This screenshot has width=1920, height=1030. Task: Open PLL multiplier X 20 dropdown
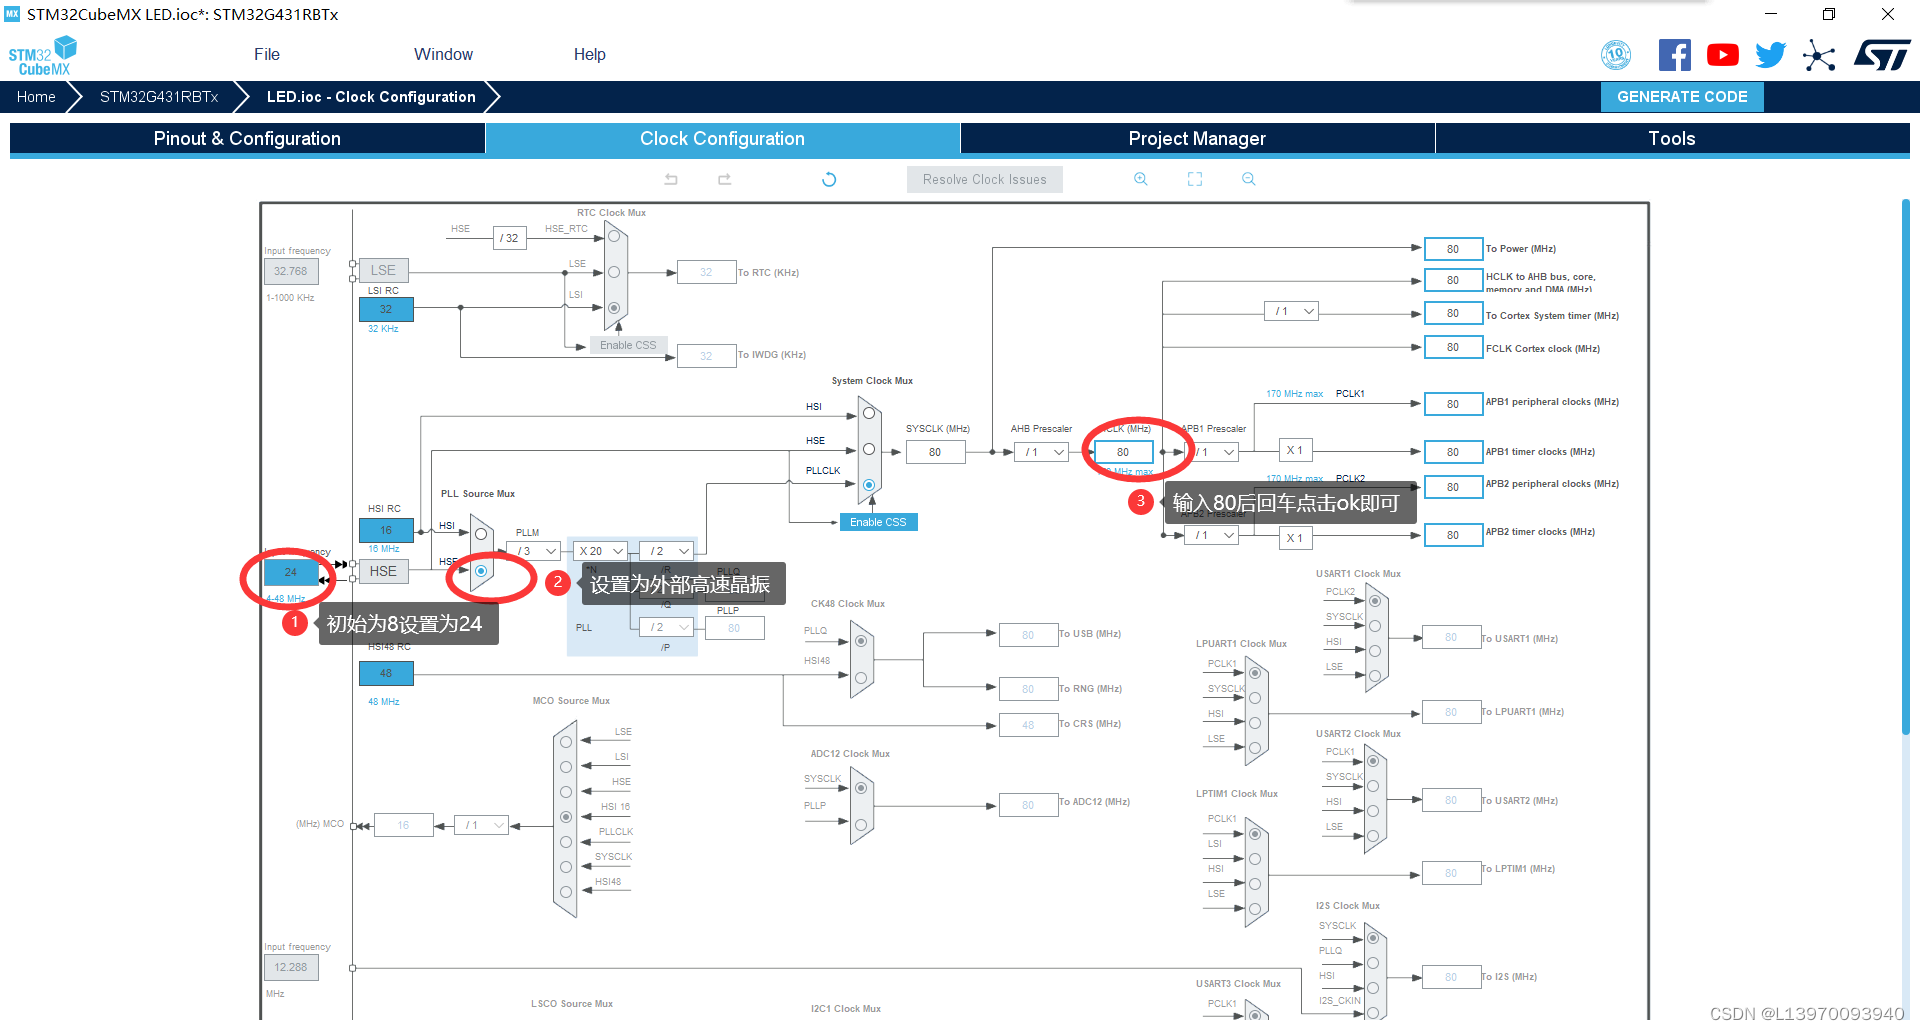(x=601, y=551)
